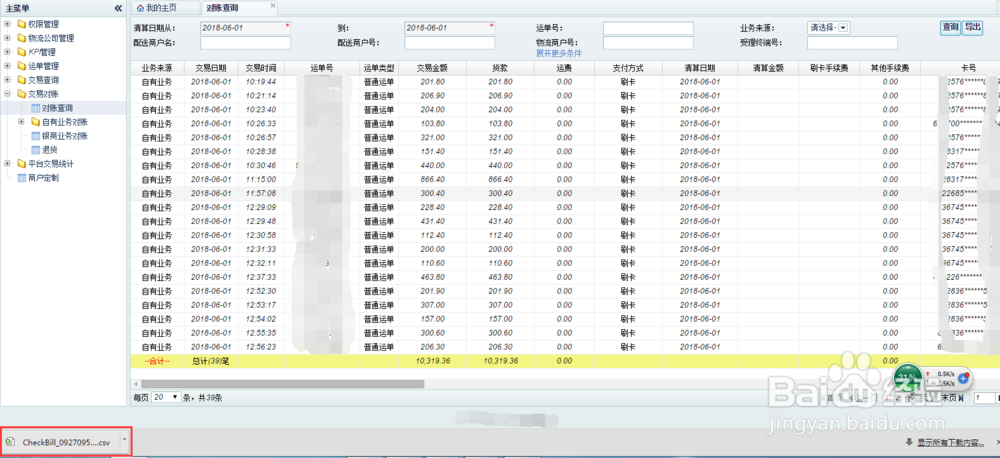
Task: Click the 交易查询 folder icon
Action: click(x=22, y=80)
